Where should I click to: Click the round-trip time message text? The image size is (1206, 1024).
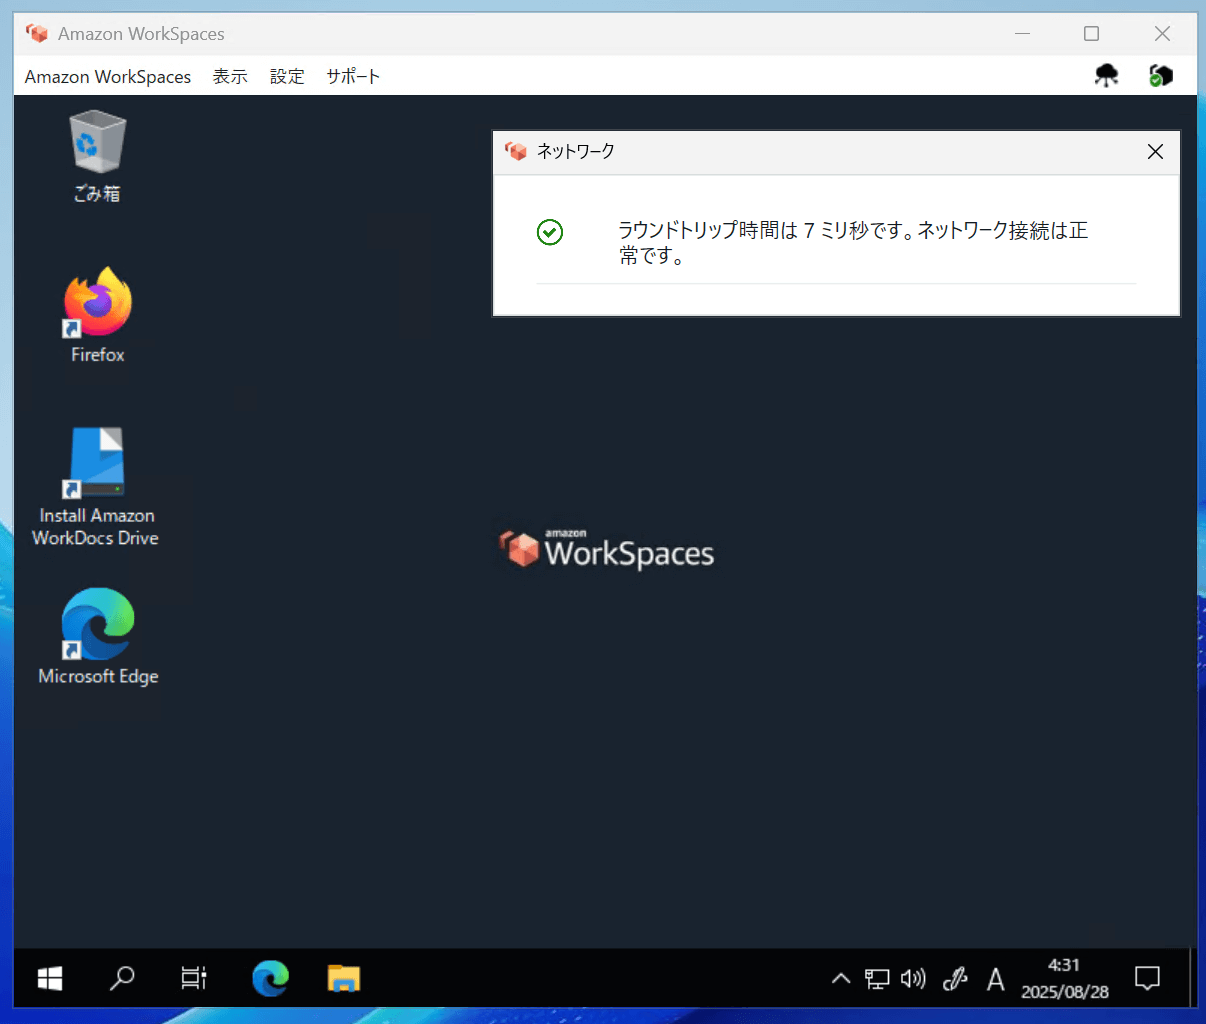[x=853, y=243]
